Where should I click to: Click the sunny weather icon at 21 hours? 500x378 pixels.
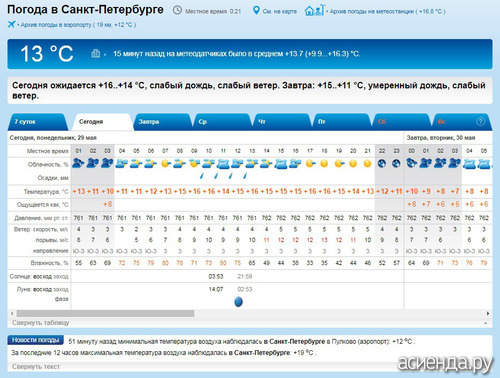point(367,164)
